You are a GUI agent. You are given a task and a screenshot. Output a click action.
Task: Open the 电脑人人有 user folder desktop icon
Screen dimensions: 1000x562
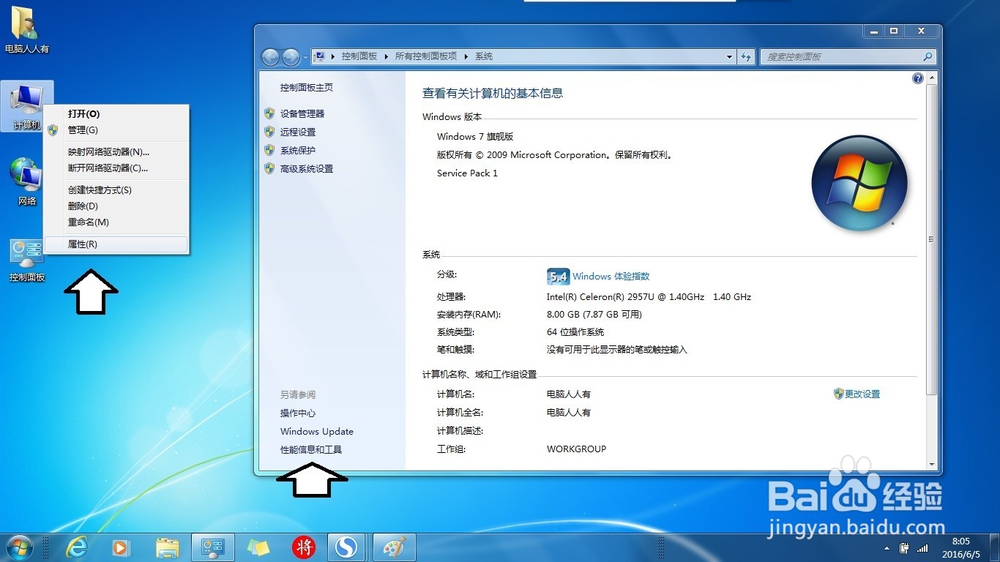(26, 30)
